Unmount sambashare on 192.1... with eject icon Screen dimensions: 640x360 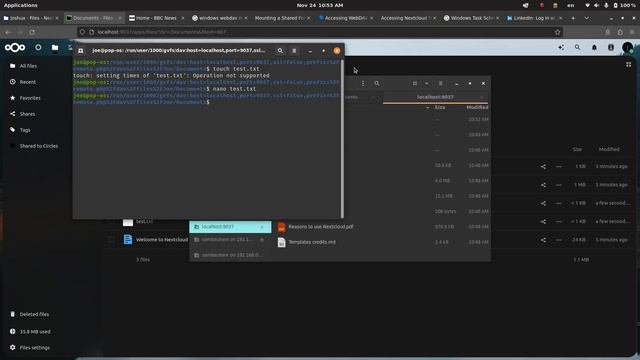point(262,240)
